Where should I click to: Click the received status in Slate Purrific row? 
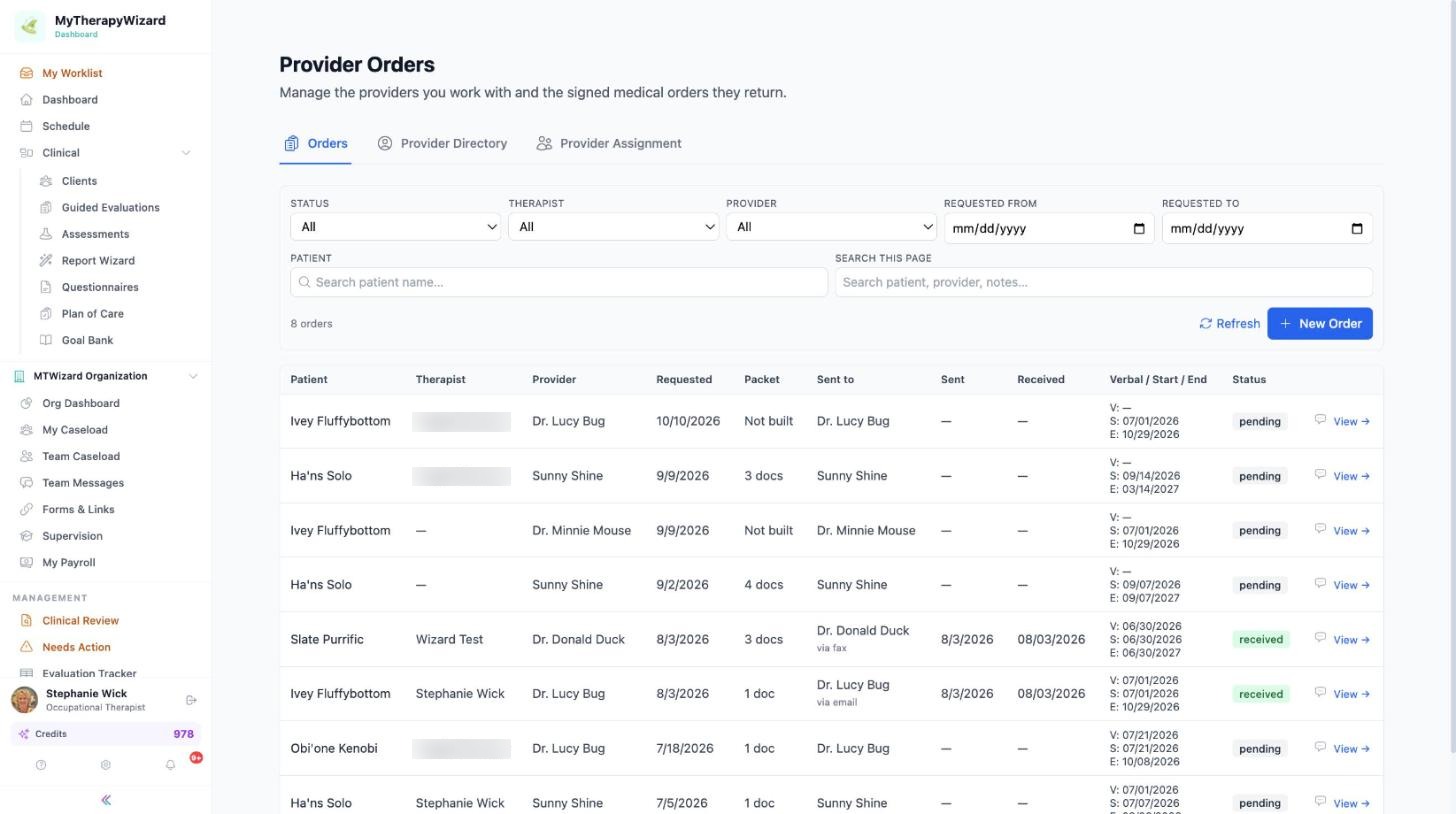point(1260,639)
